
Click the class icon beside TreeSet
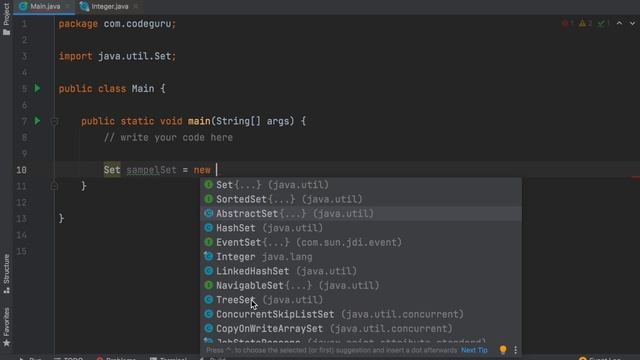209,300
